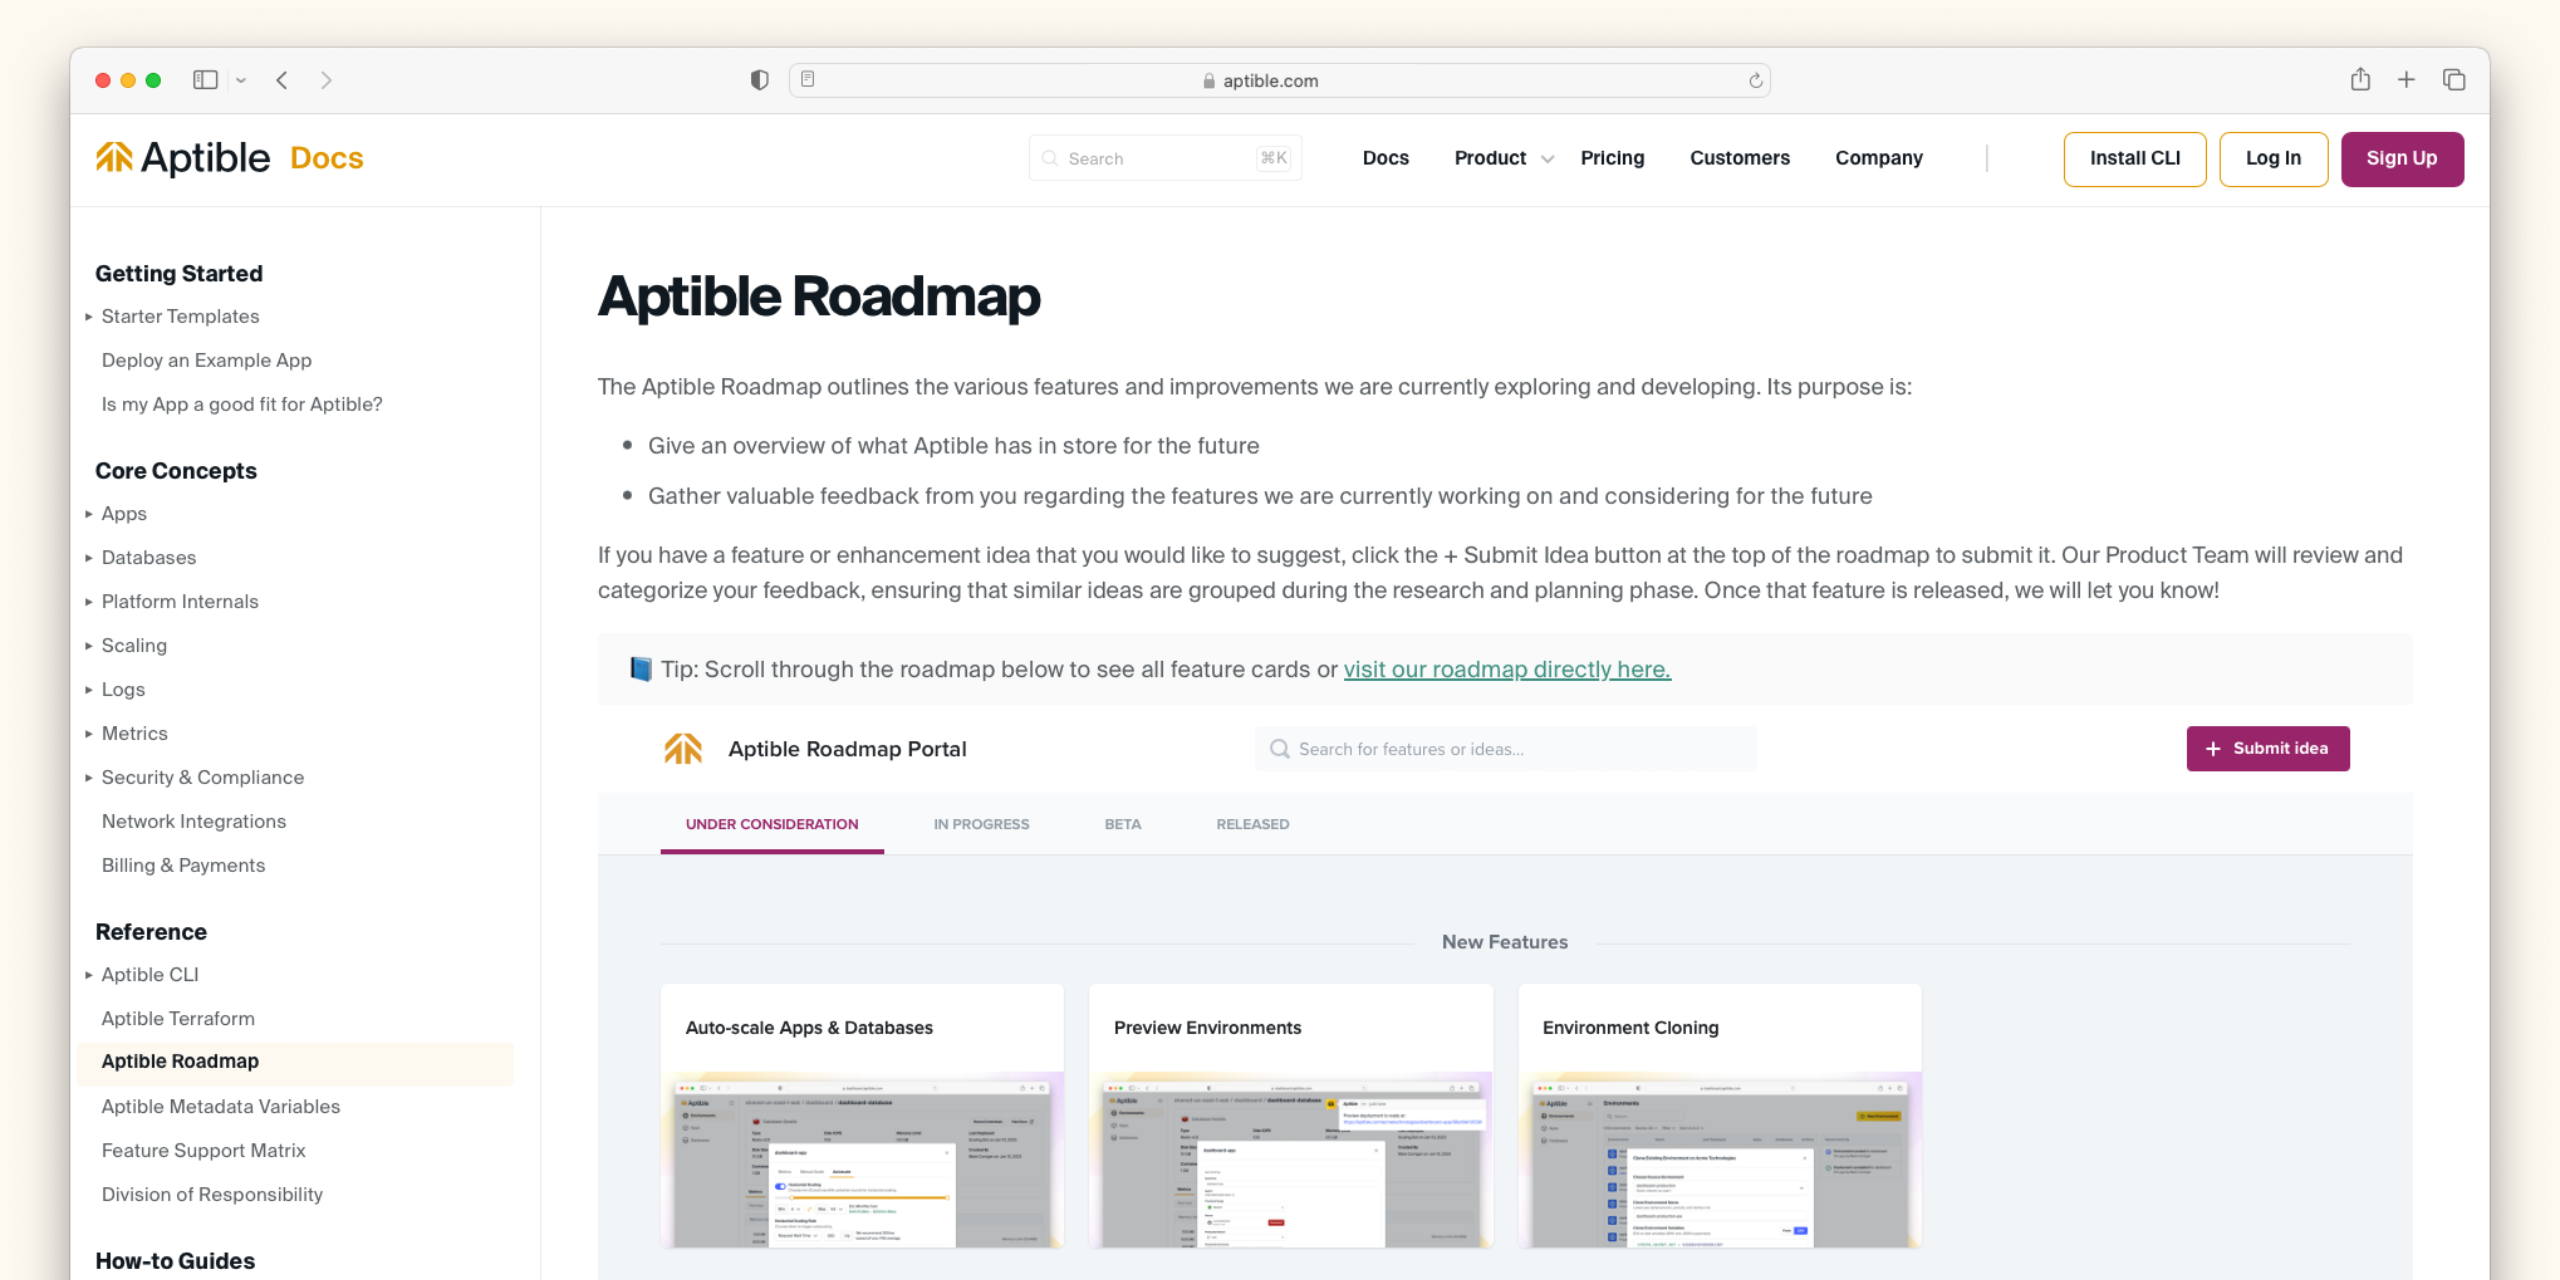Open Aptible Metadata Variables page
This screenshot has height=1280, width=2560.
click(220, 1106)
